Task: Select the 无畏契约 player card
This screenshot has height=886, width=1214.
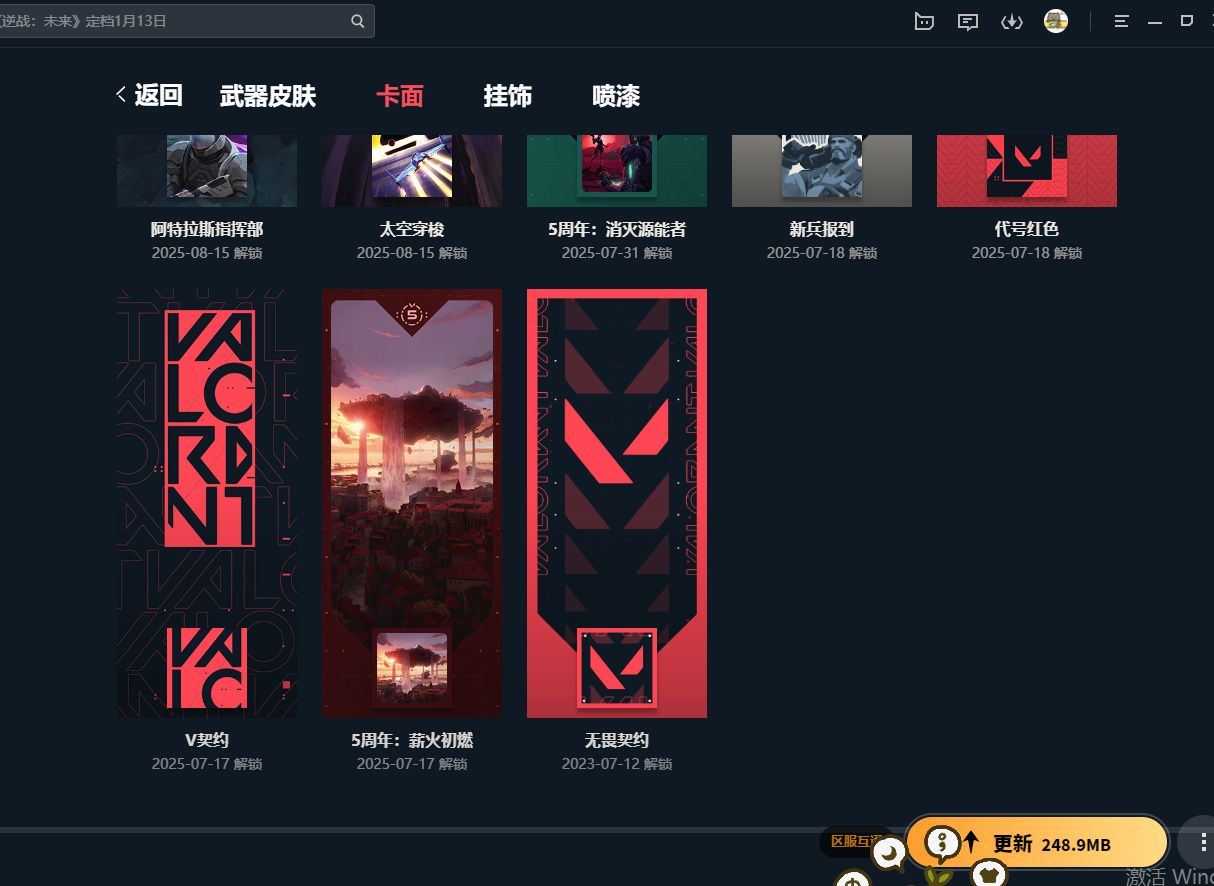Action: click(617, 503)
